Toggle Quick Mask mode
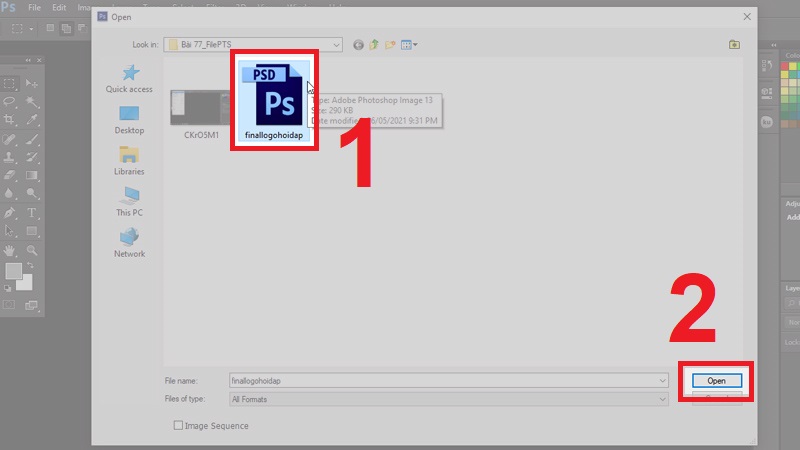 coord(9,305)
